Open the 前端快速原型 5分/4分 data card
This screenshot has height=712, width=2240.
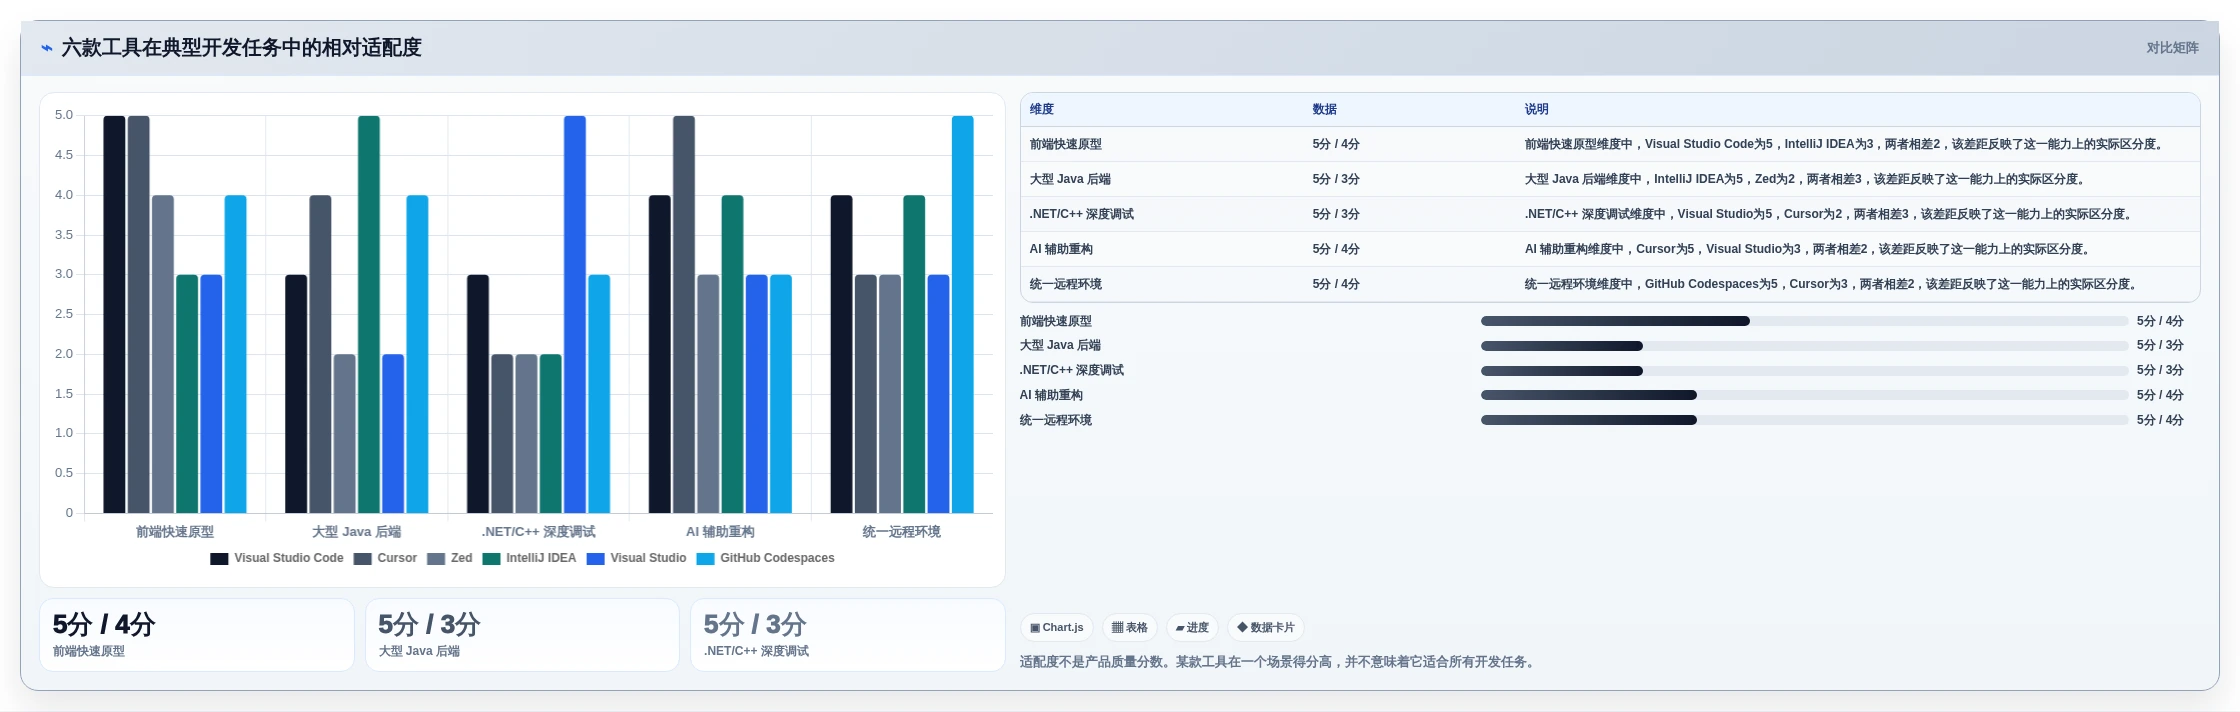pyautogui.click(x=197, y=635)
